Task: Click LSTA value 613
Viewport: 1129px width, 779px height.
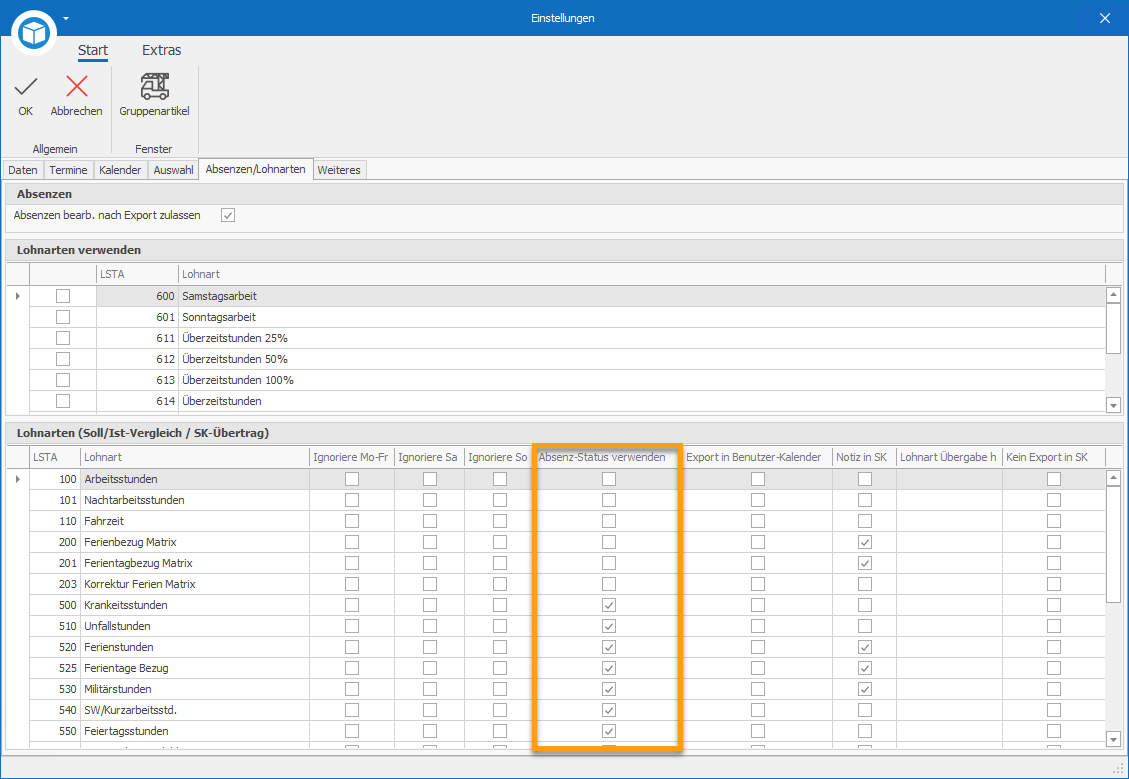Action: 166,380
